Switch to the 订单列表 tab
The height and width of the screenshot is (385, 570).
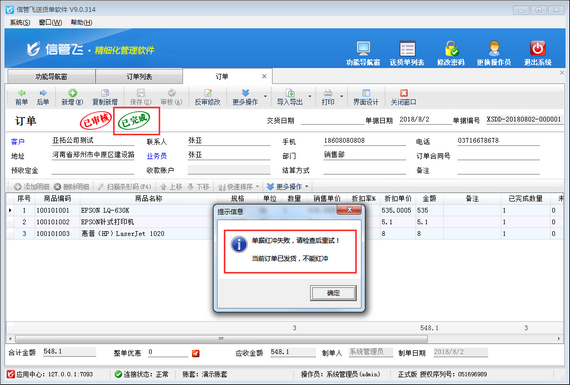click(139, 77)
